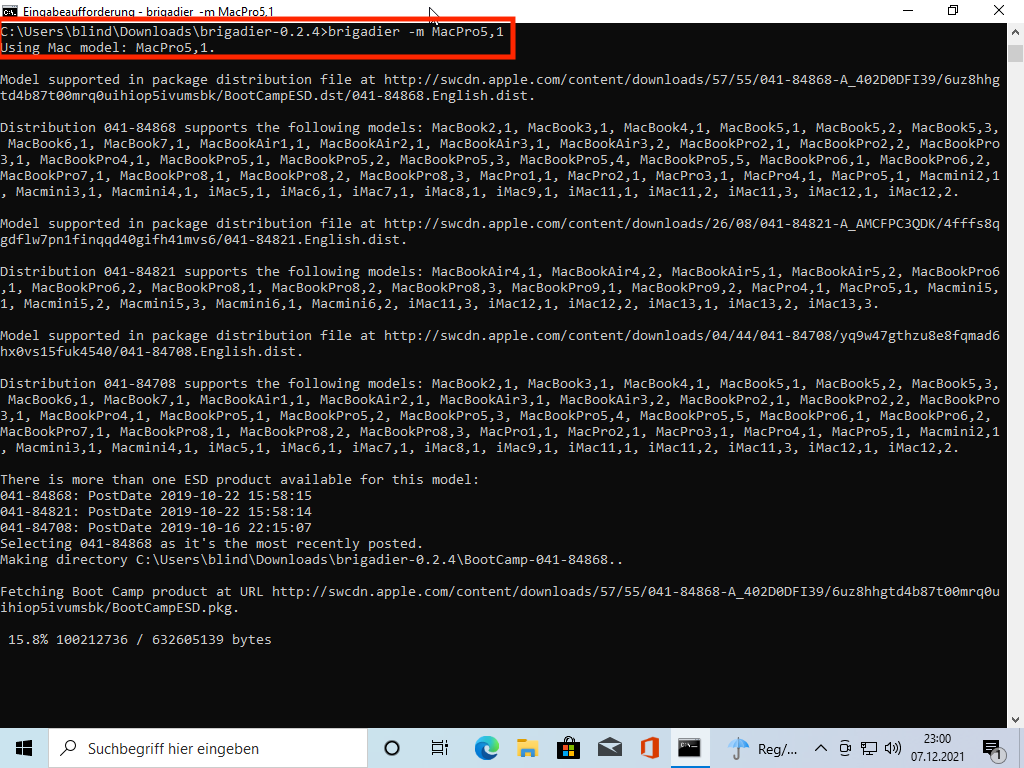Open the Windows Start menu
The width and height of the screenshot is (1024, 768).
pyautogui.click(x=24, y=748)
